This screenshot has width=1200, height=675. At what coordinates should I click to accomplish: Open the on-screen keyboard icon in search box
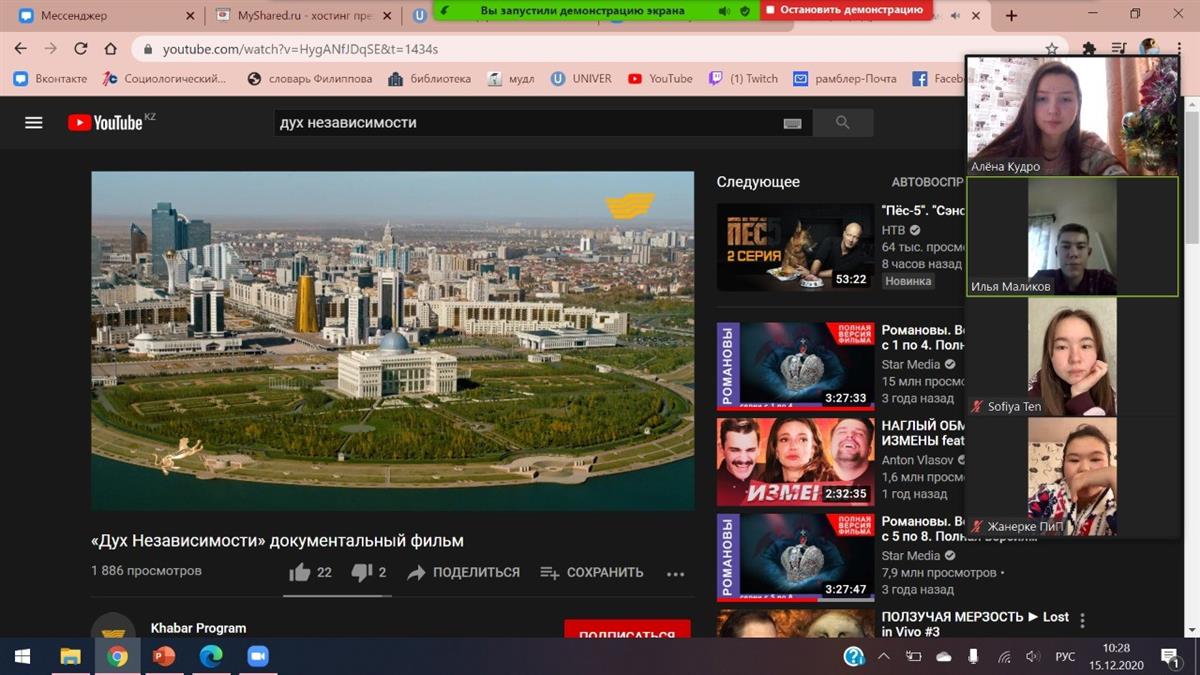[x=792, y=123]
